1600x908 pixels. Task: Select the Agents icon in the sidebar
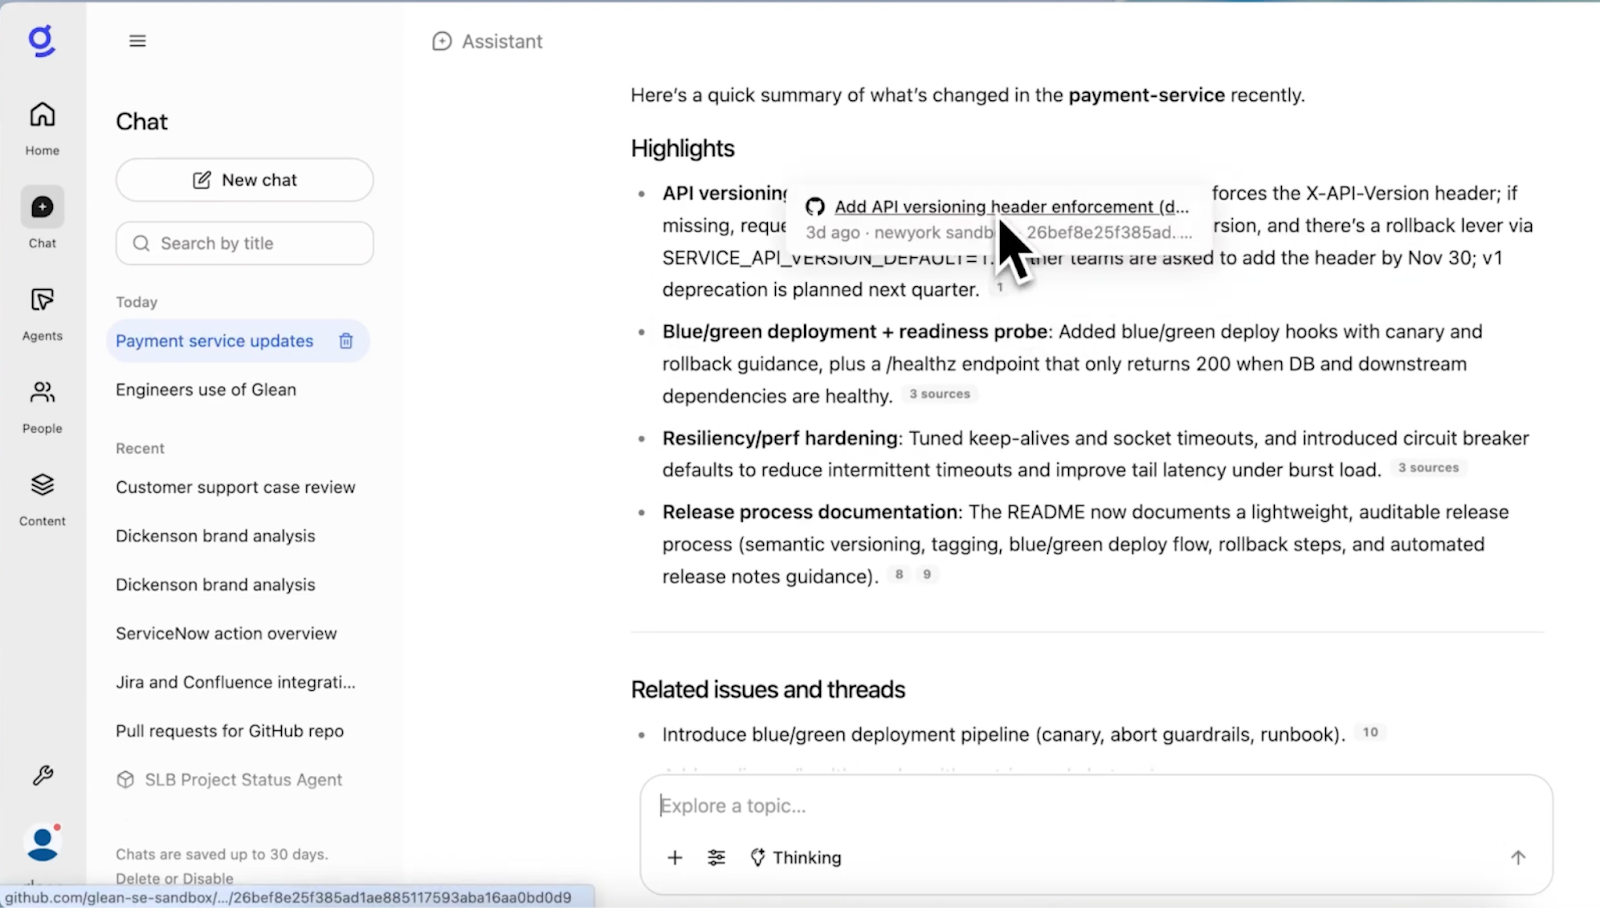pos(41,312)
